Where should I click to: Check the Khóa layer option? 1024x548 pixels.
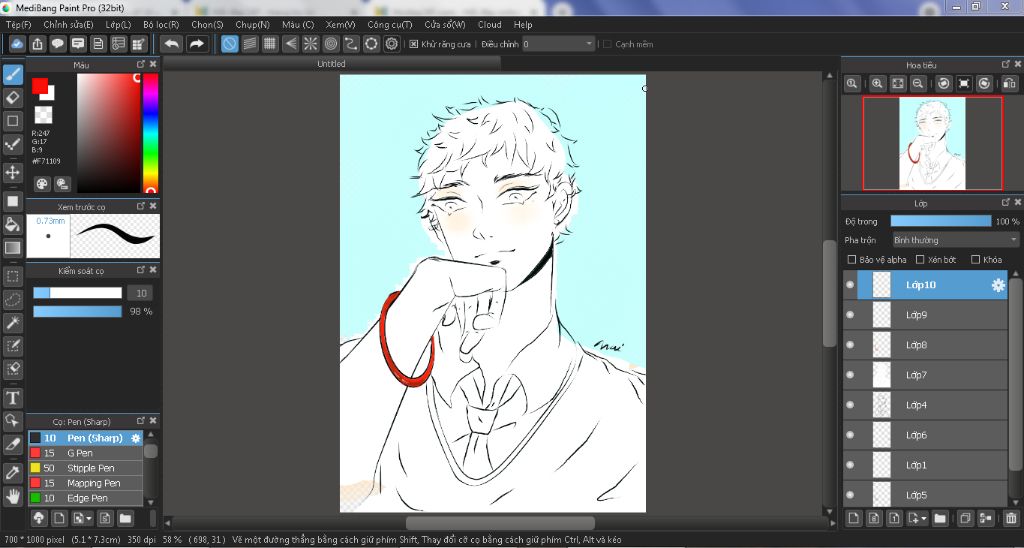pyautogui.click(x=976, y=259)
